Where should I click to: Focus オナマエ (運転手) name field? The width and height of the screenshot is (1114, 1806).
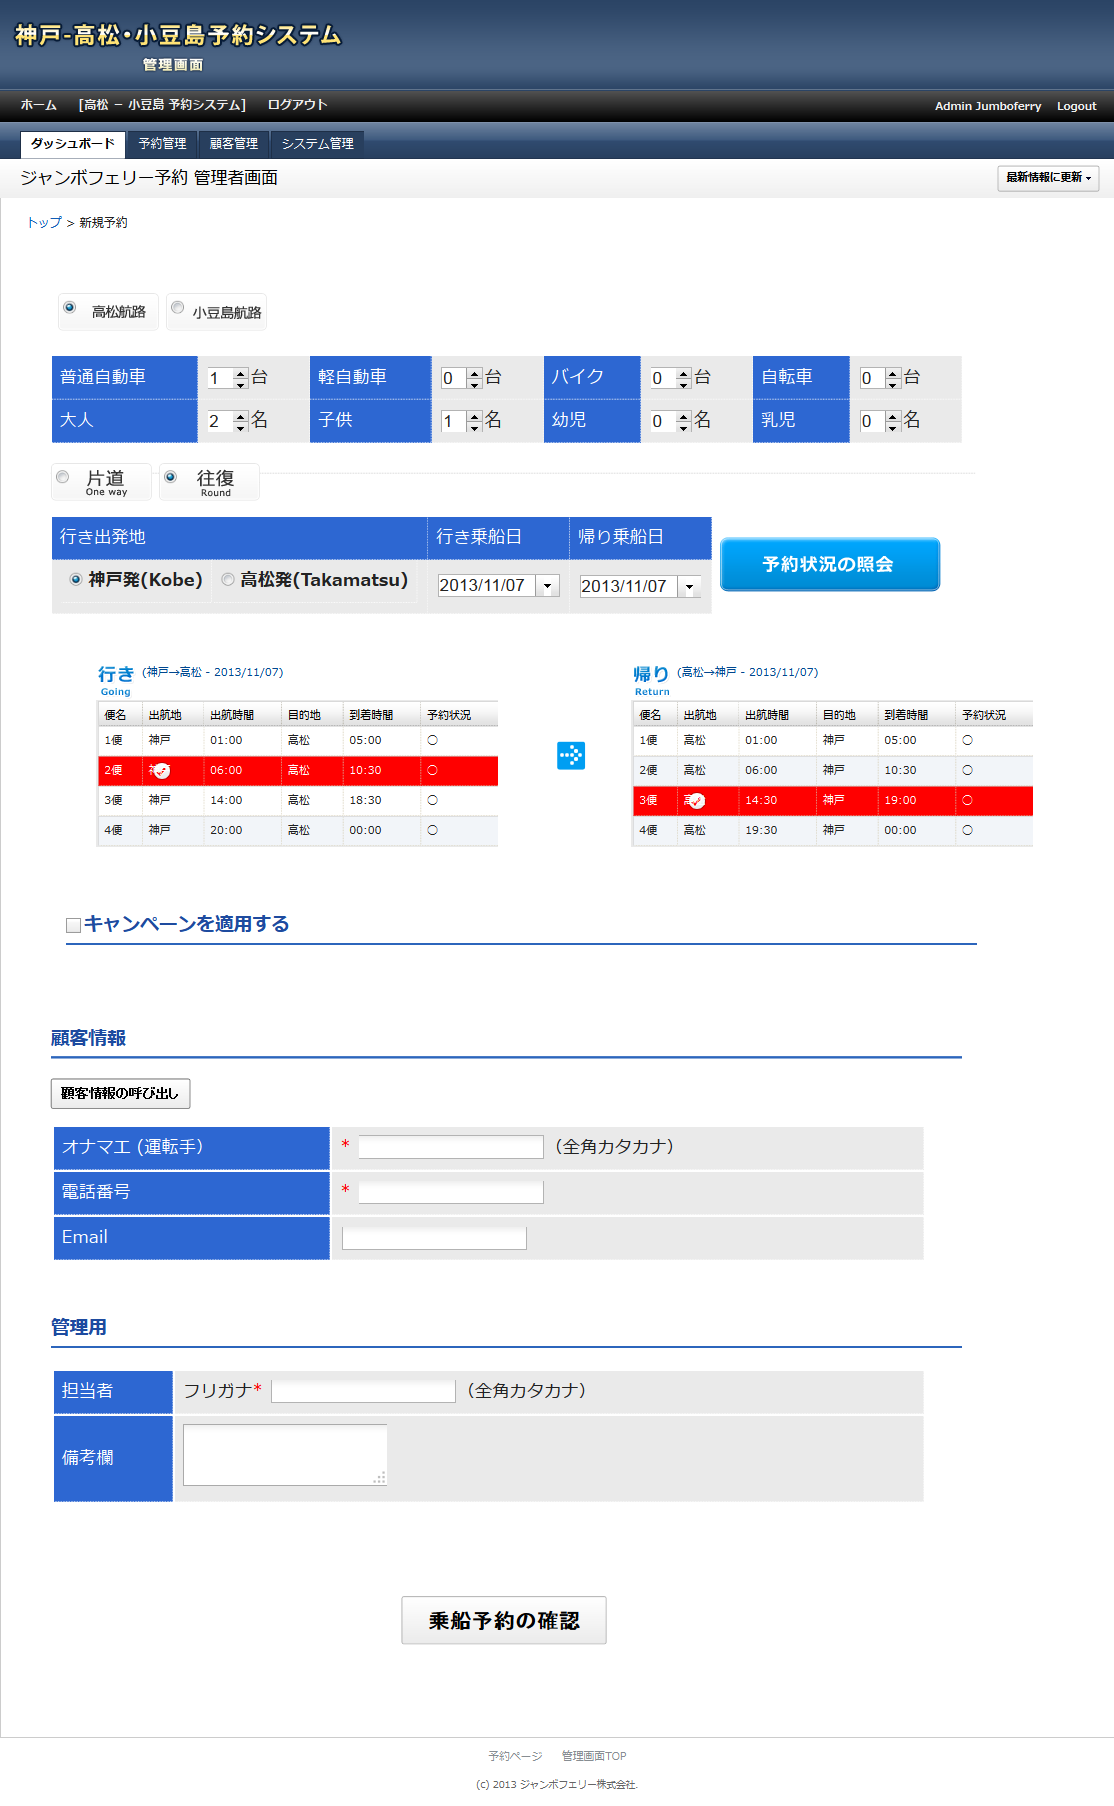tap(451, 1147)
